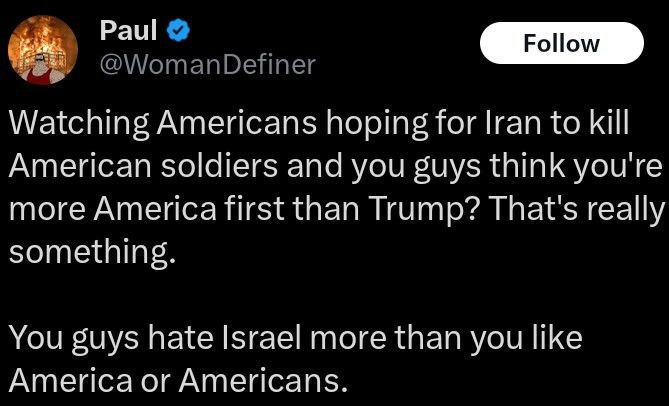Click the word "something." in the tweet
The height and width of the screenshot is (406, 669).
93,251
